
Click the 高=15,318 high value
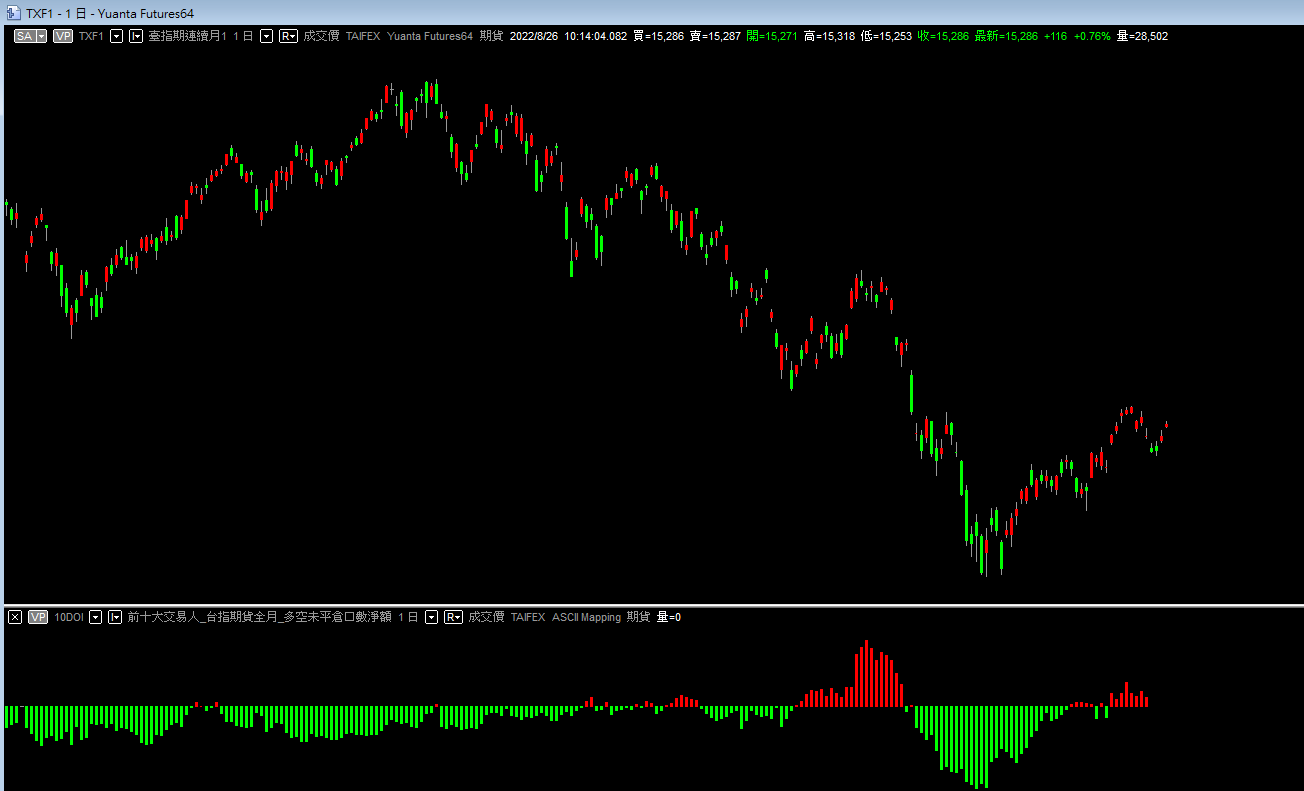coord(829,36)
